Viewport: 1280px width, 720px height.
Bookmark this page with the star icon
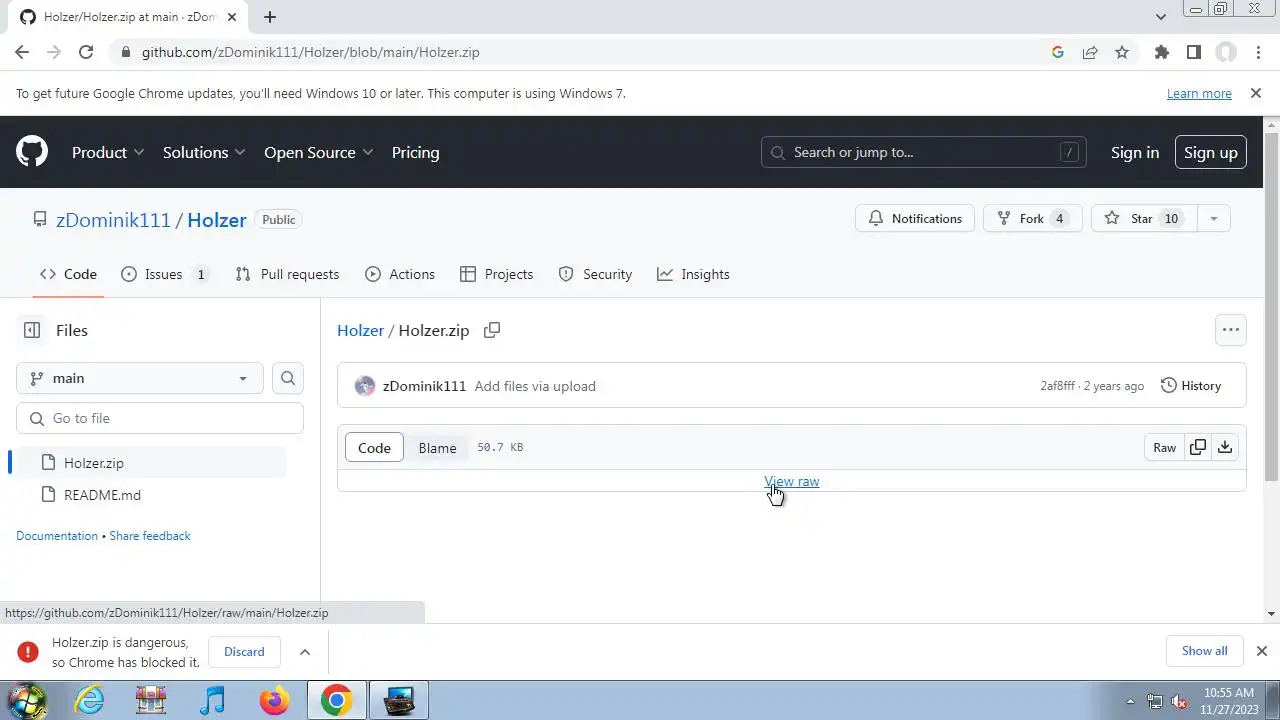(x=1122, y=52)
